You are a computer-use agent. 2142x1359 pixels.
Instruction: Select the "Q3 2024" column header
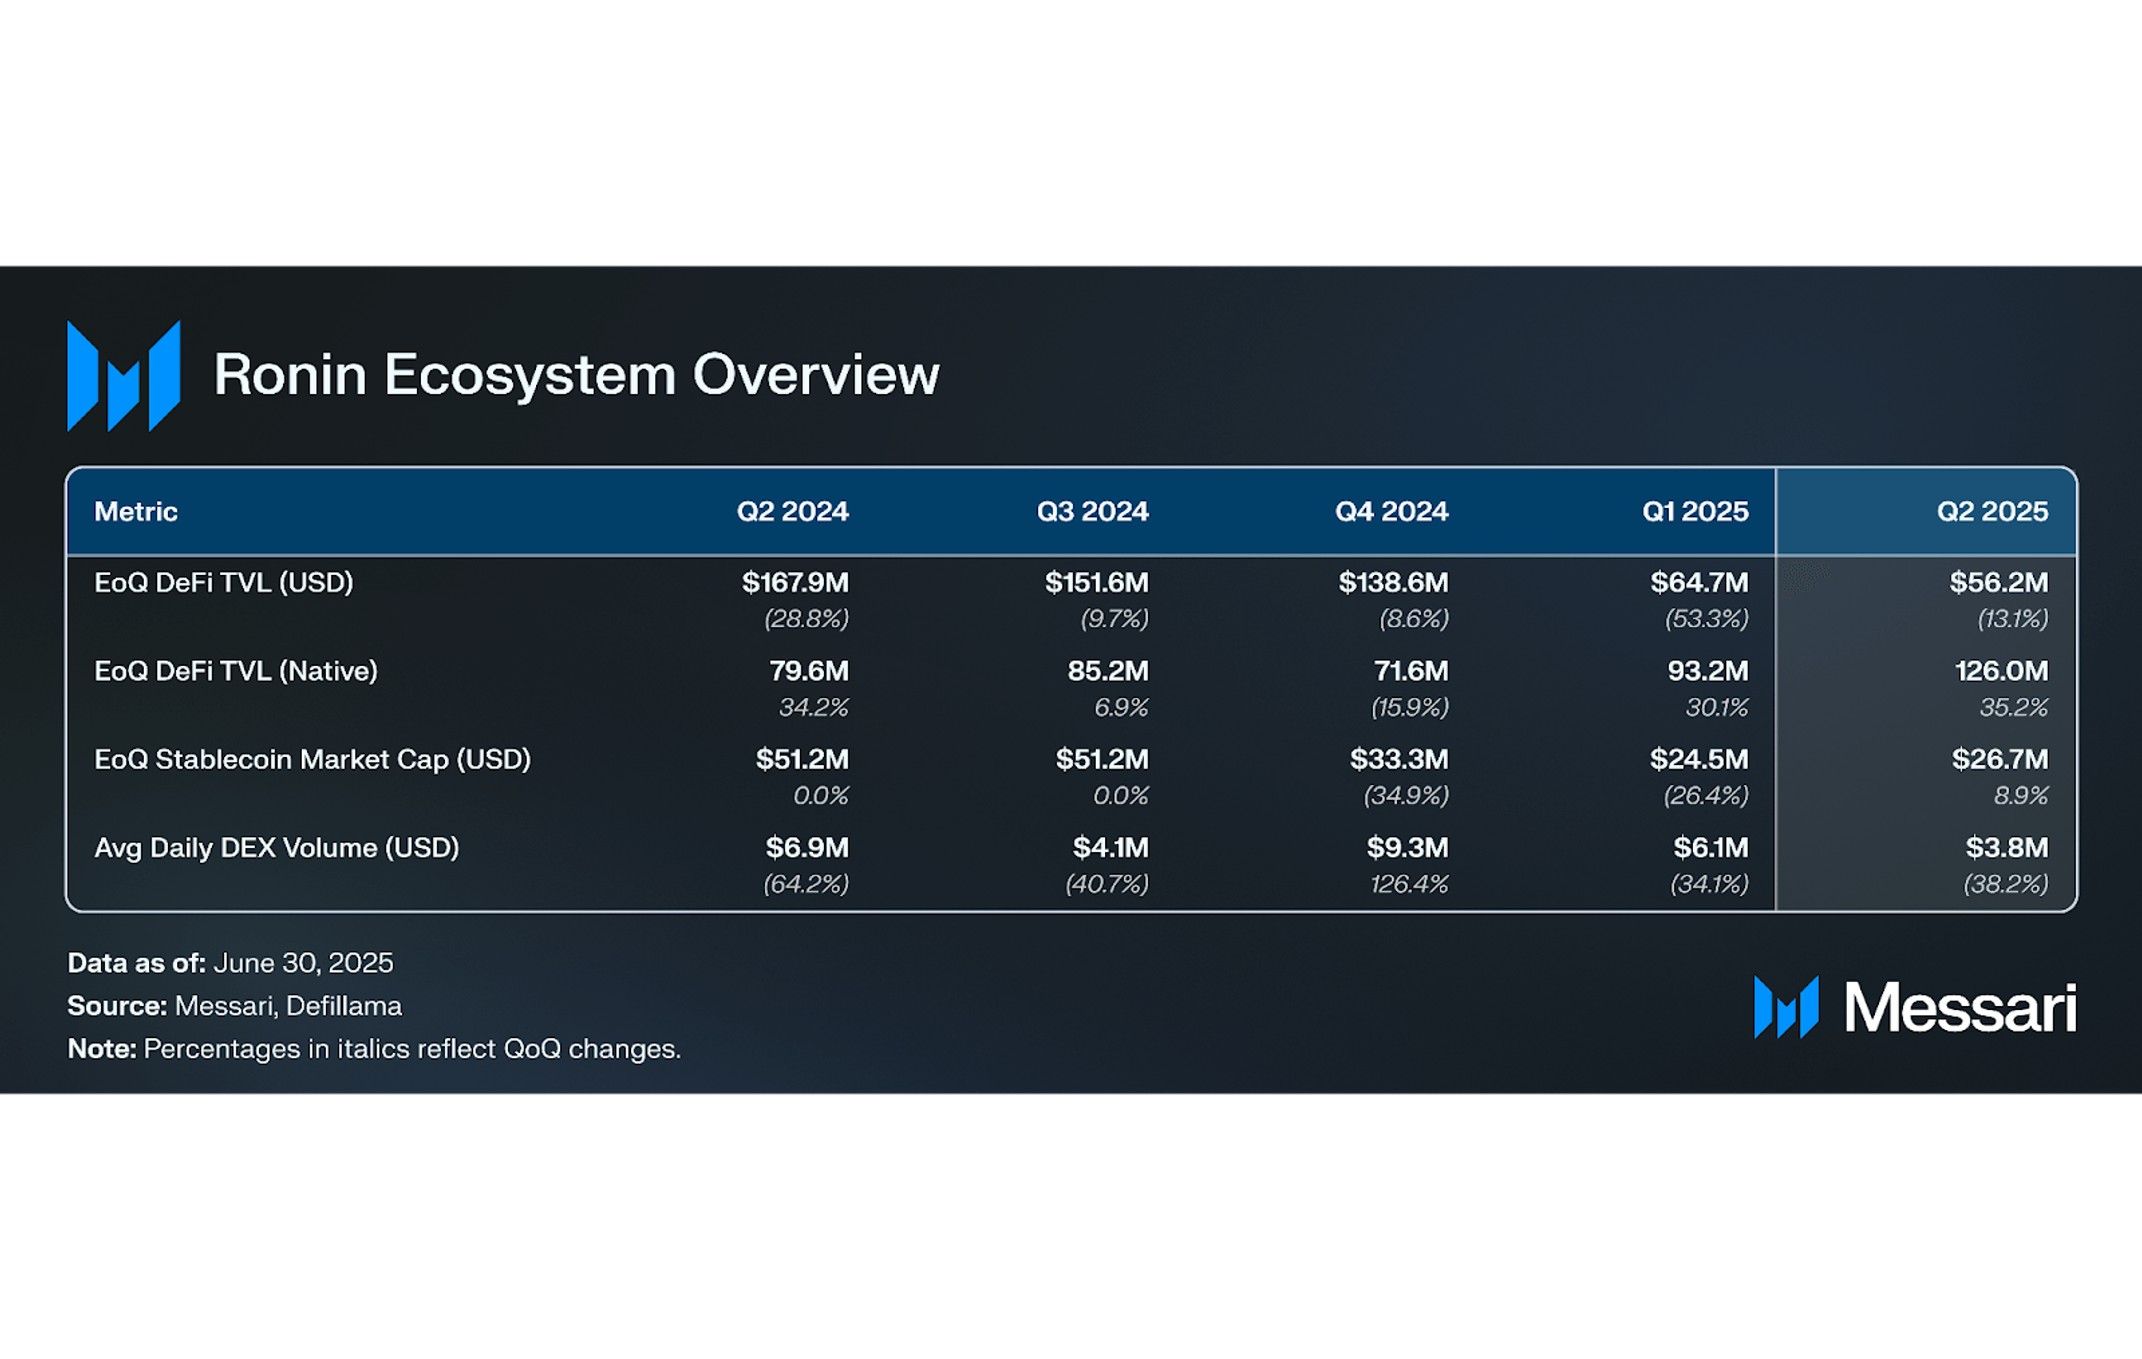pos(1093,512)
